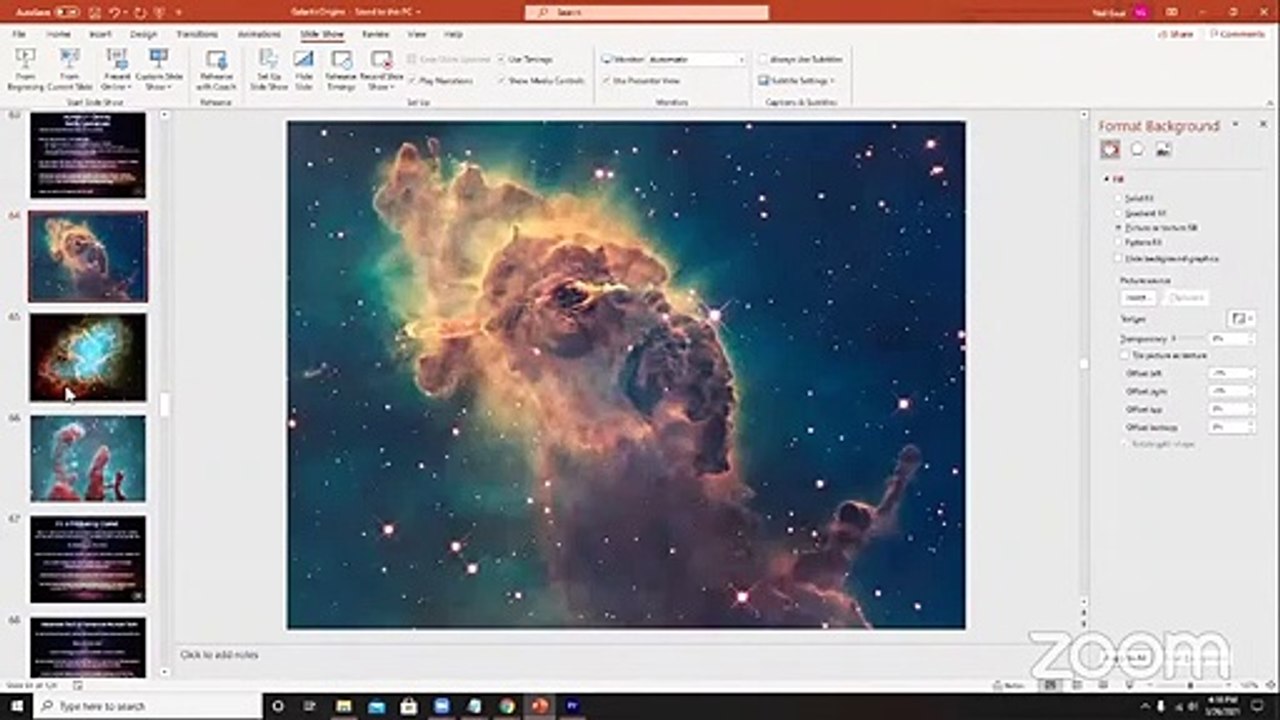The height and width of the screenshot is (720, 1280).
Task: Toggle Tile picture as texture checkbox
Action: tap(1164, 355)
